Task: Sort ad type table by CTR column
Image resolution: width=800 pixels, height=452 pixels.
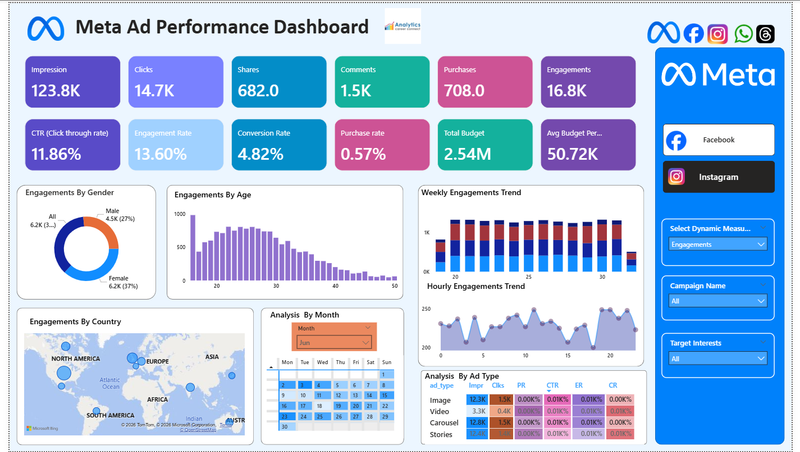Action: [x=552, y=386]
